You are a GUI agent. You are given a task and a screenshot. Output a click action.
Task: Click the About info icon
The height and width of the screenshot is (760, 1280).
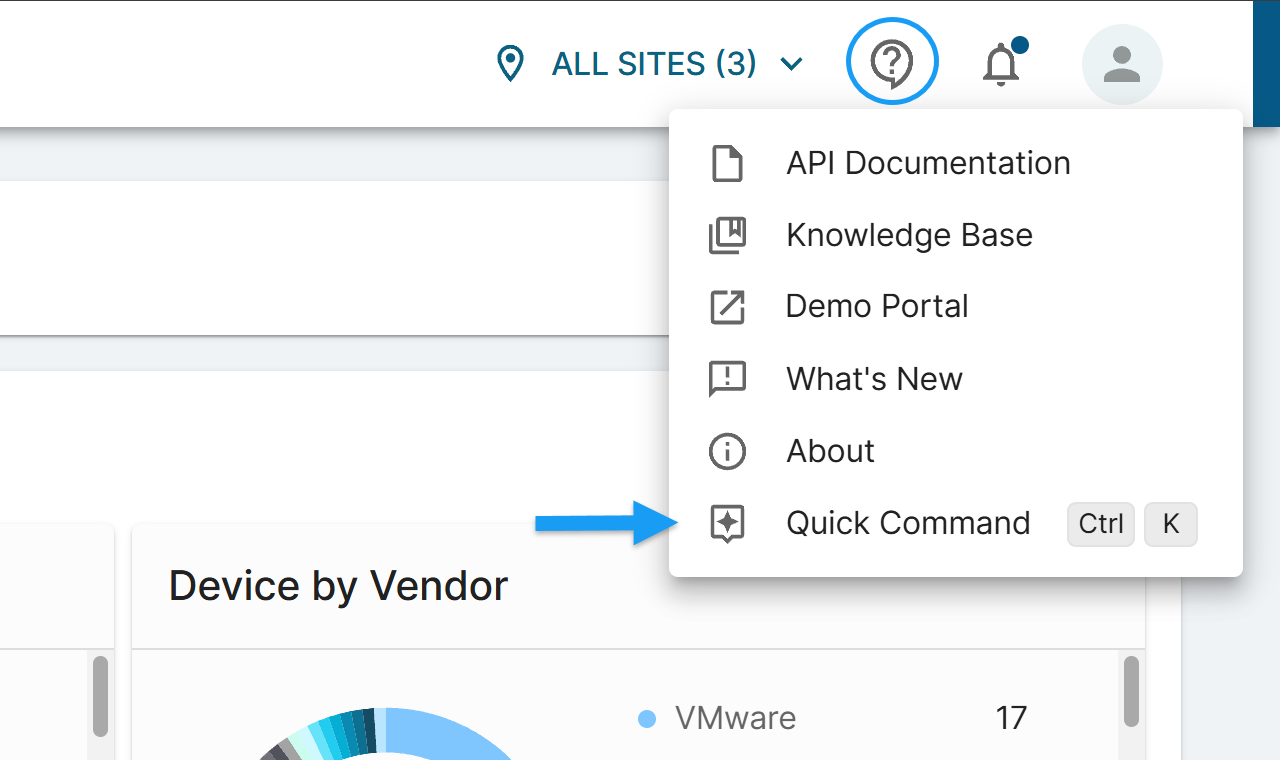(727, 451)
